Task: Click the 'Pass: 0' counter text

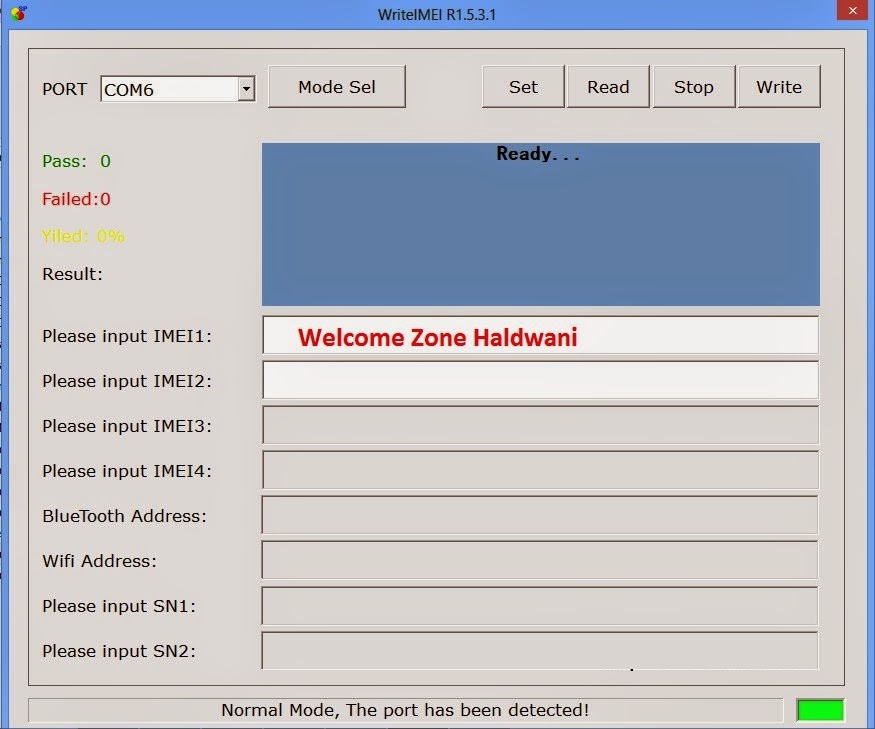Action: click(76, 161)
